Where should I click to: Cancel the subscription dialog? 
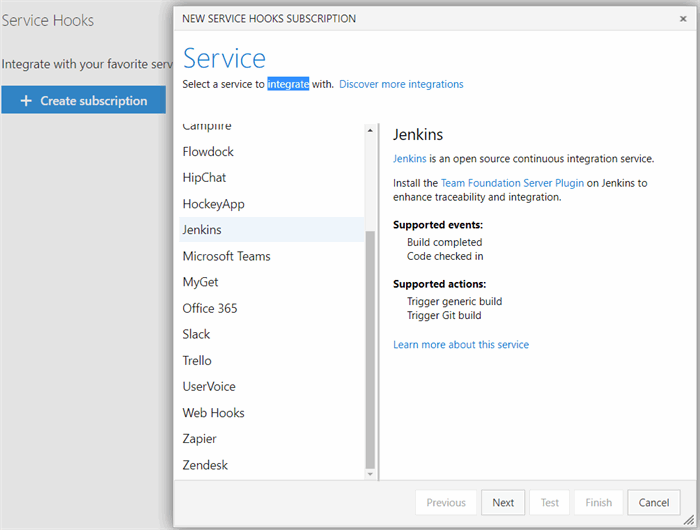(654, 503)
